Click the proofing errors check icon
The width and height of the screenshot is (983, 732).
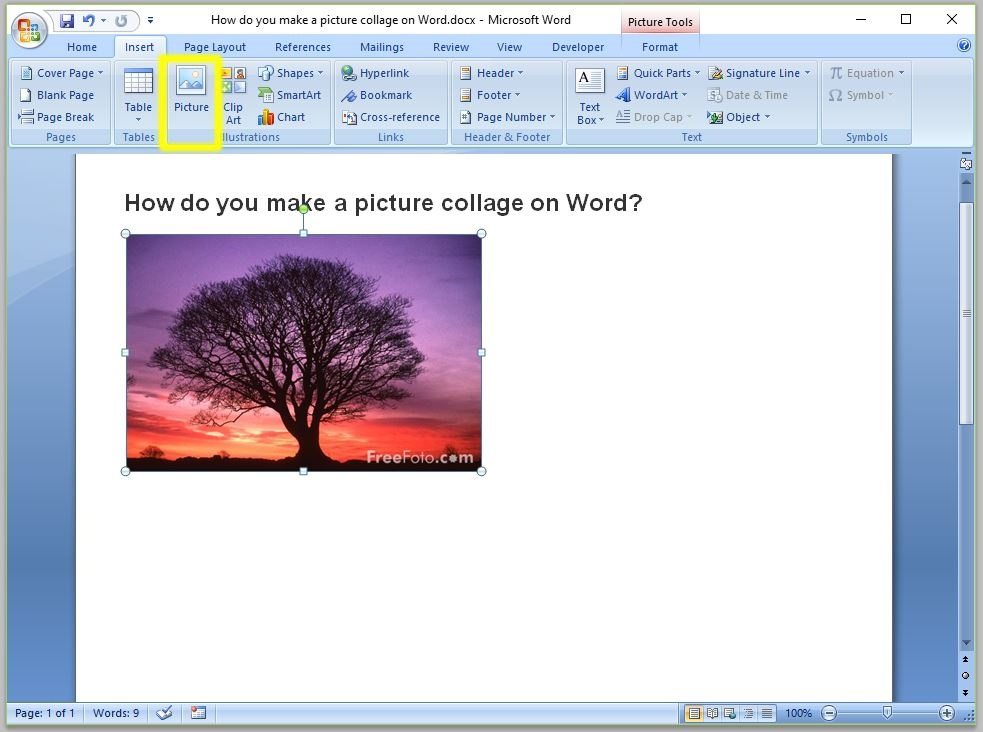164,713
